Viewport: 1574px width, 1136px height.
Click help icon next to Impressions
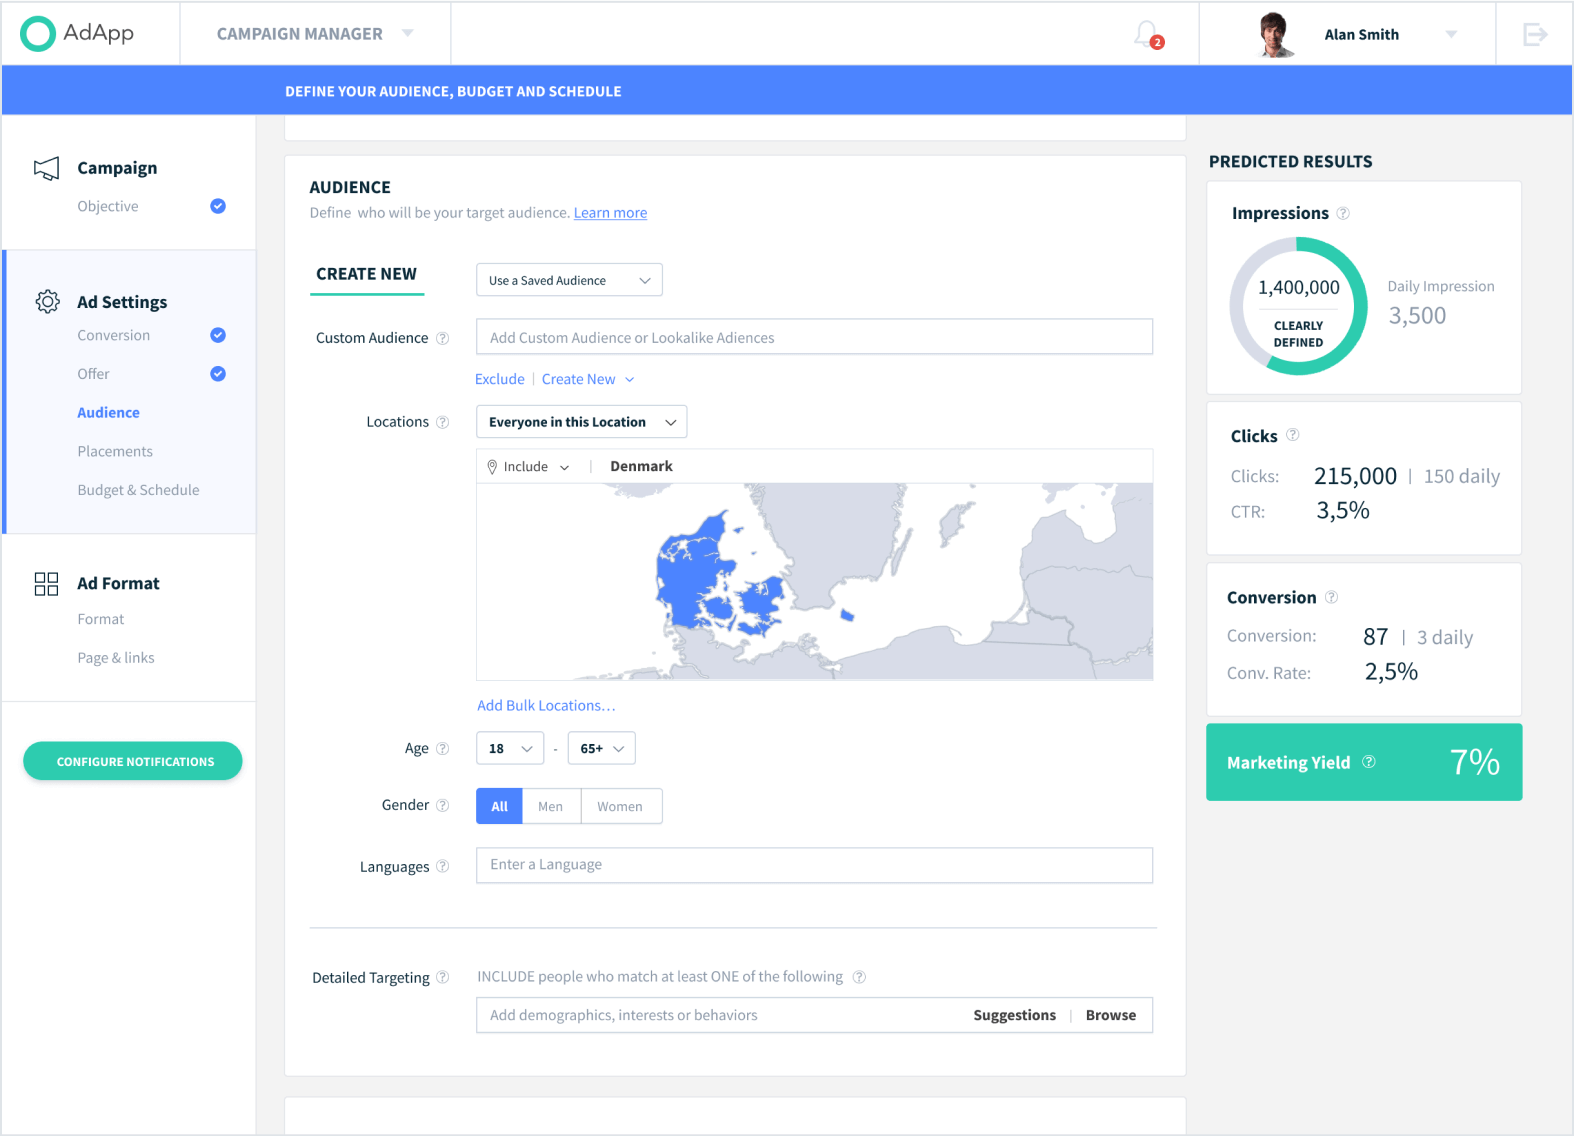[x=1343, y=213]
